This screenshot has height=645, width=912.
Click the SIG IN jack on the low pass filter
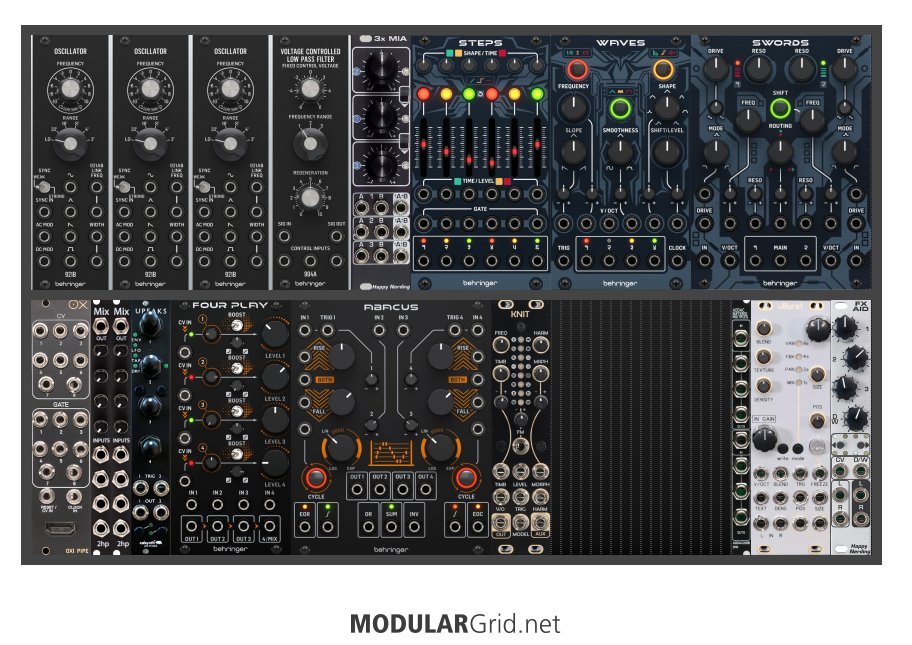tap(284, 236)
